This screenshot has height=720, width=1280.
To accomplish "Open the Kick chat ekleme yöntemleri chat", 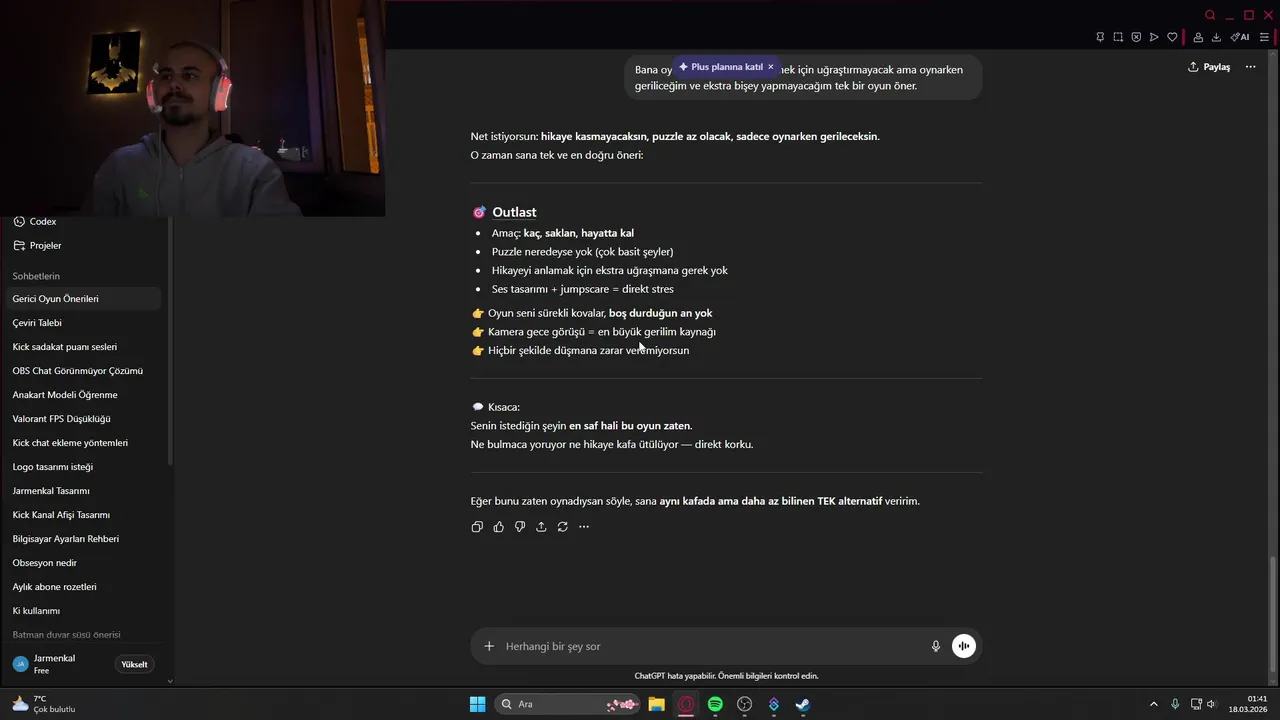I will click(83, 443).
